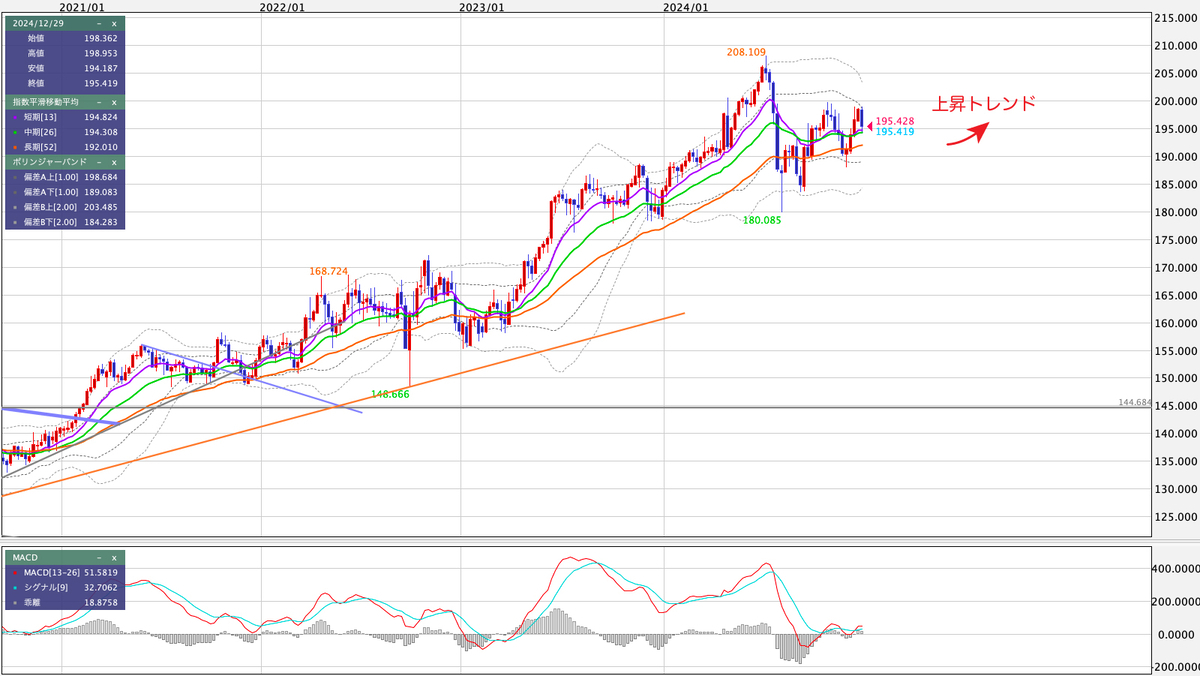Click the 偏差B下[2.00] color marker
The width and height of the screenshot is (1200, 676).
coord(13,221)
